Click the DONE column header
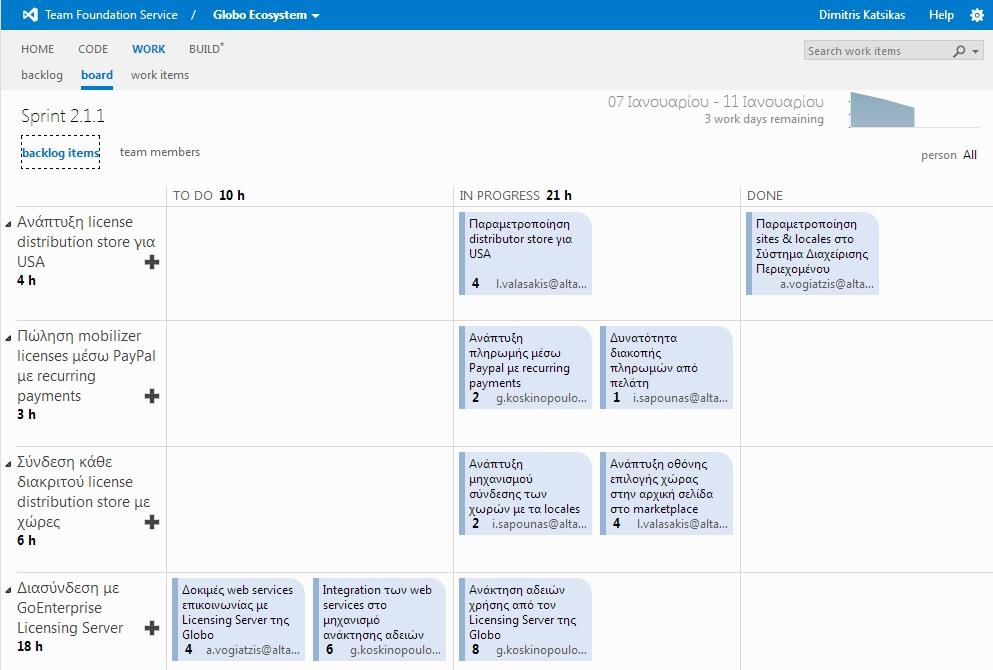This screenshot has width=993, height=670. point(765,196)
